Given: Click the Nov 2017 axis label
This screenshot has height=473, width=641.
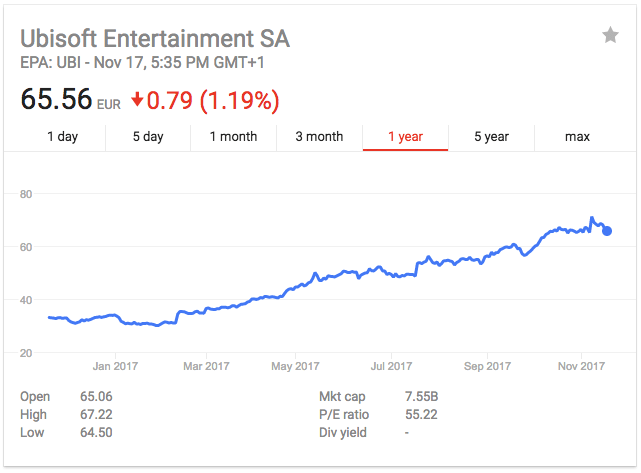Looking at the screenshot, I should [x=581, y=366].
